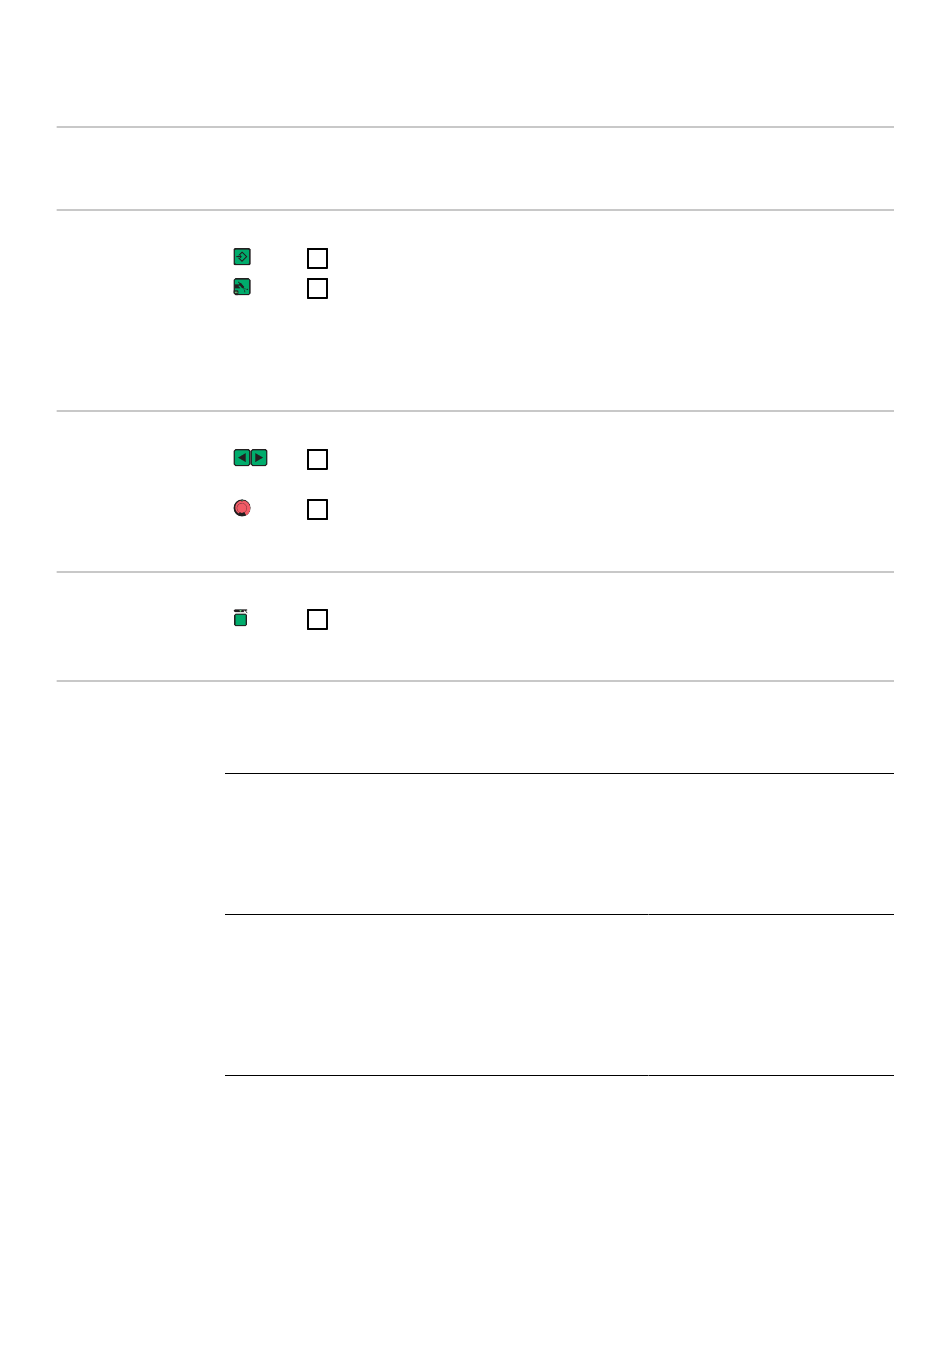Toggle the topmost empty checkbox
Screen dimensions: 950x1369
pos(317,258)
